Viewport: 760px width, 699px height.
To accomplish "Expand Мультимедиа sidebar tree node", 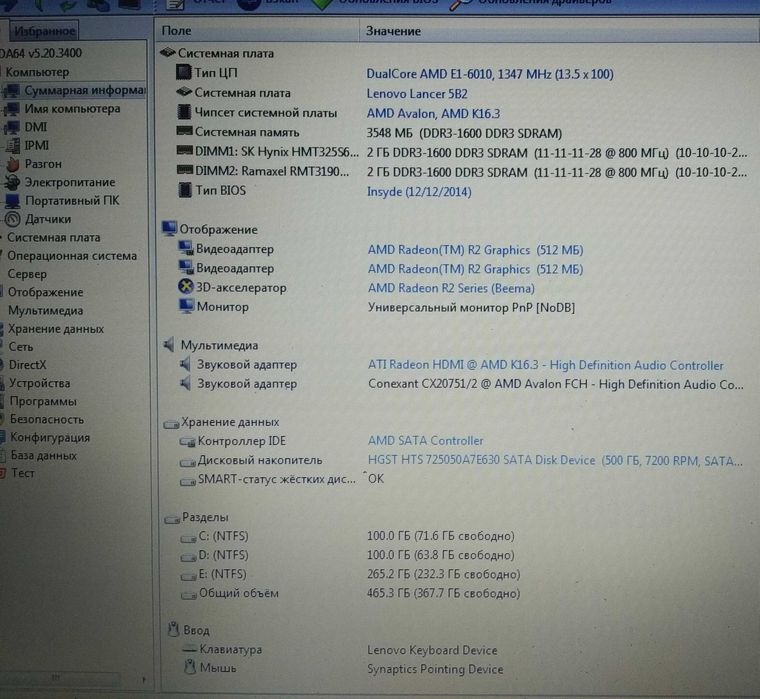I will coord(45,310).
